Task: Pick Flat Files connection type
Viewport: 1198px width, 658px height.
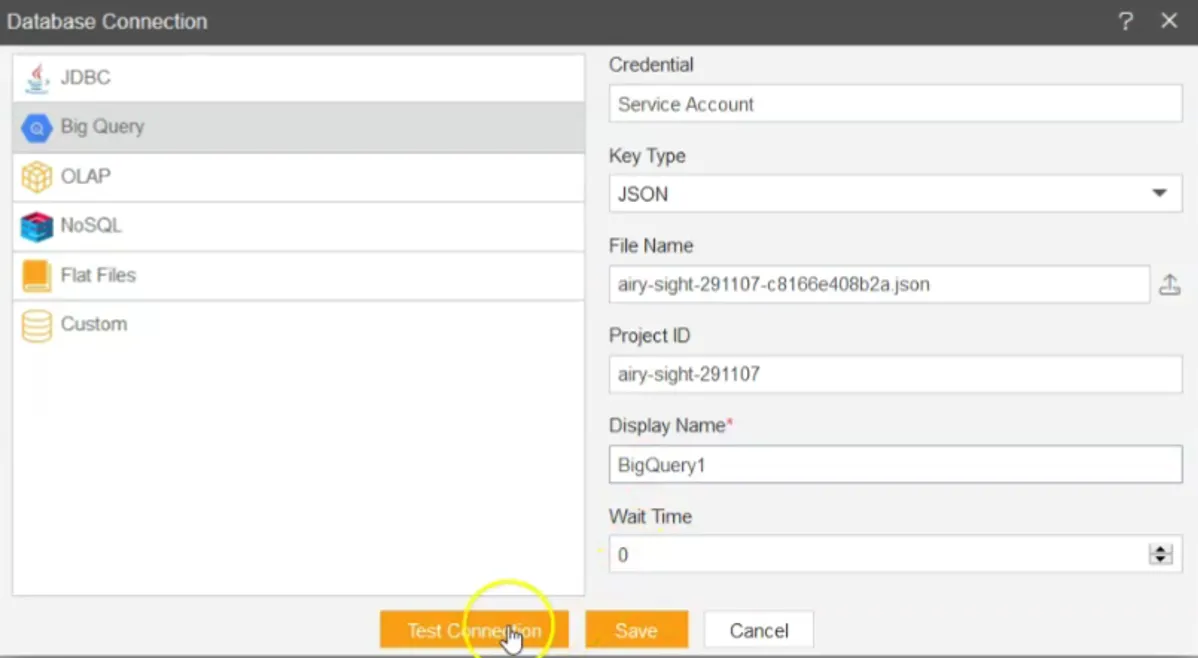Action: pos(299,275)
